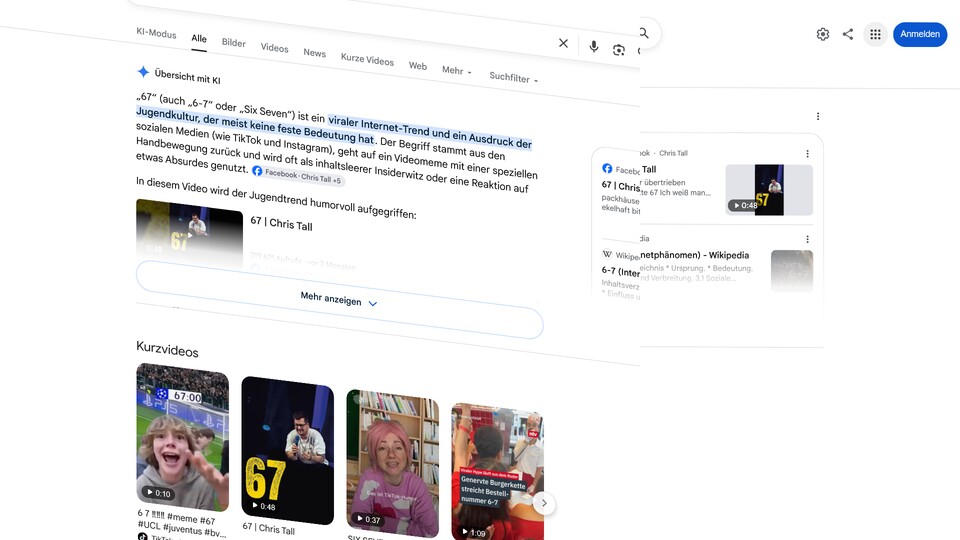Screen dimensions: 960x540
Task: Select the Alle tab
Action: 199,39
